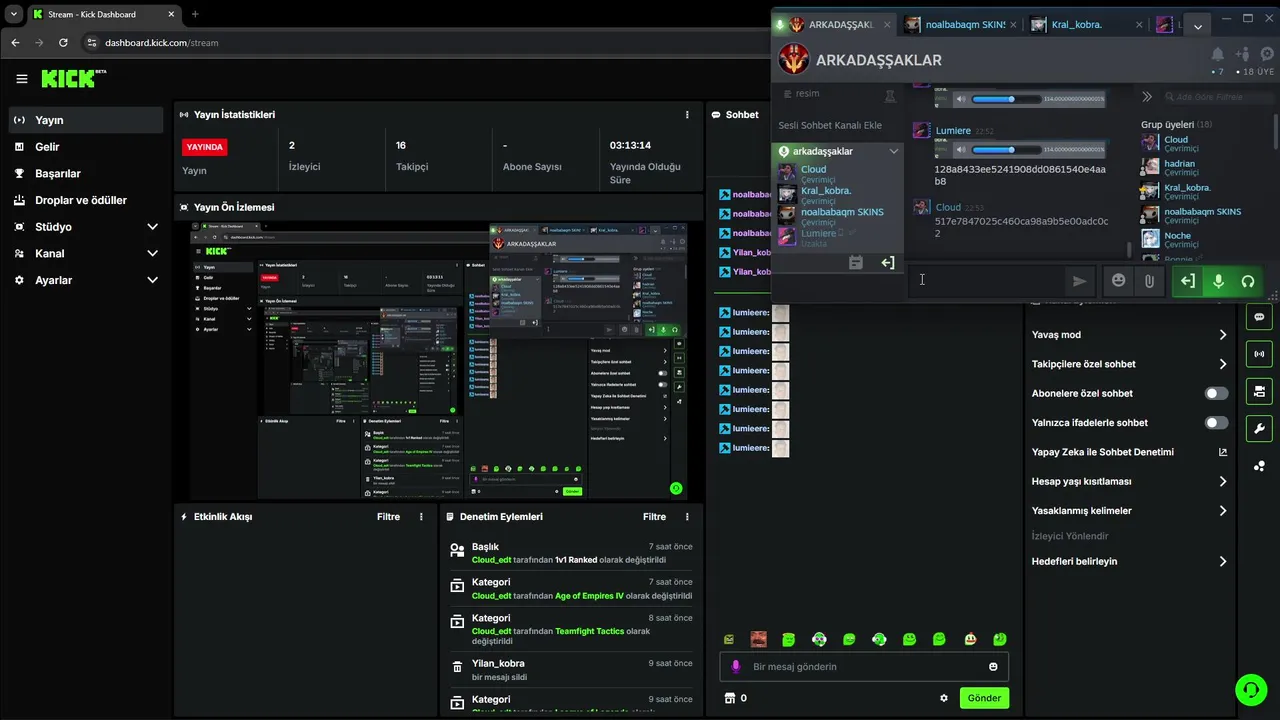The image size is (1280, 720).
Task: Open Hedefleri belirleyin settings
Action: (x=1129, y=562)
